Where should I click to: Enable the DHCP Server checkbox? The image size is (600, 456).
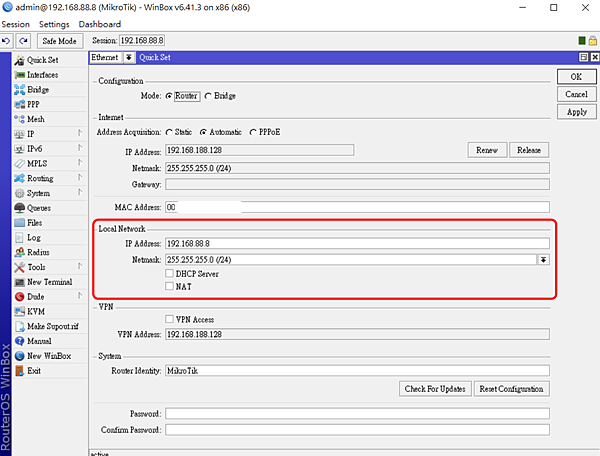[x=170, y=273]
